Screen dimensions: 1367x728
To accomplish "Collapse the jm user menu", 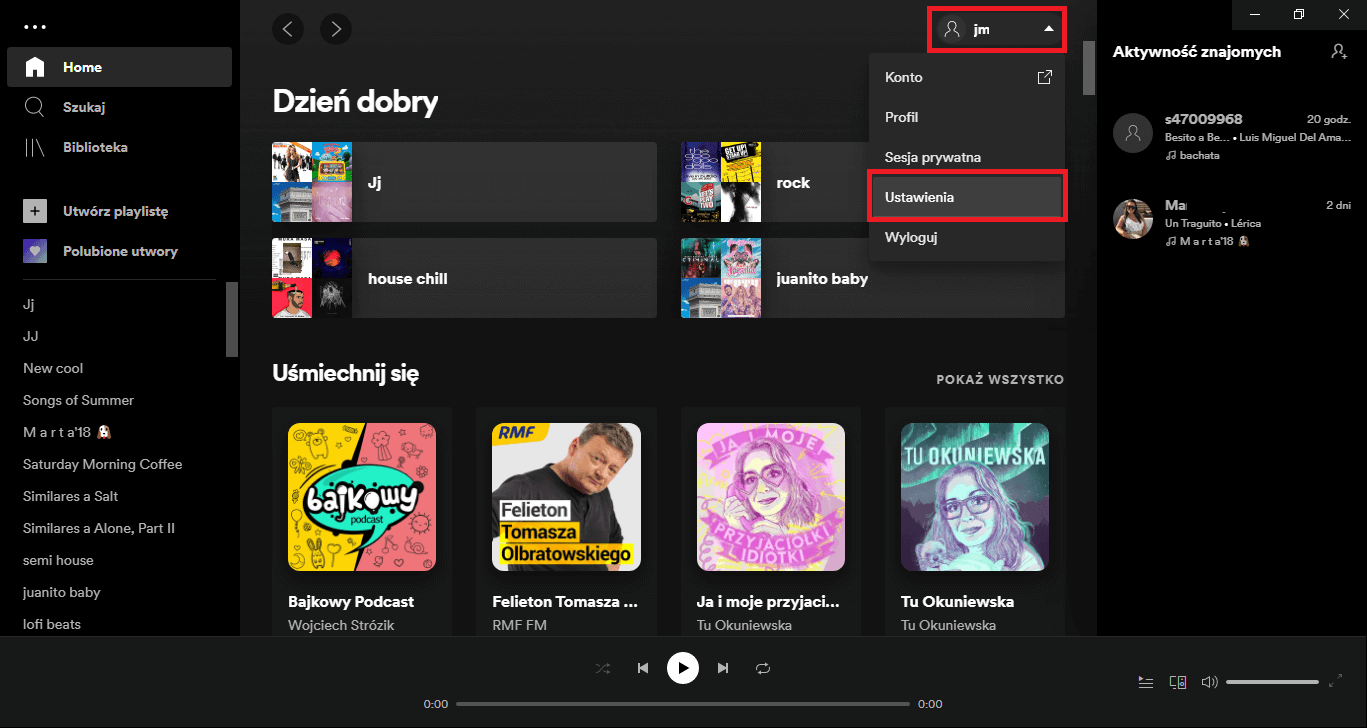I will pos(997,29).
